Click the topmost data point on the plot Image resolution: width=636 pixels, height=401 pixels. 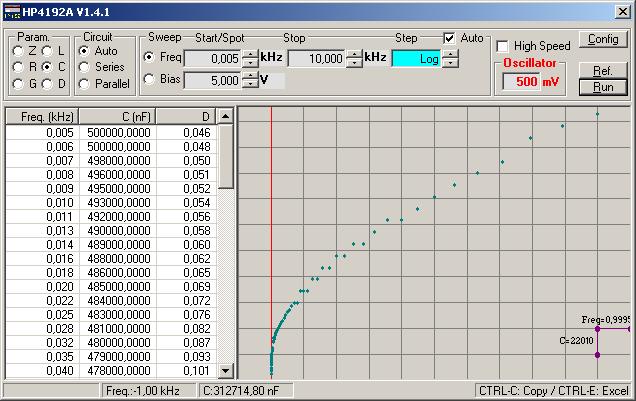(597, 114)
